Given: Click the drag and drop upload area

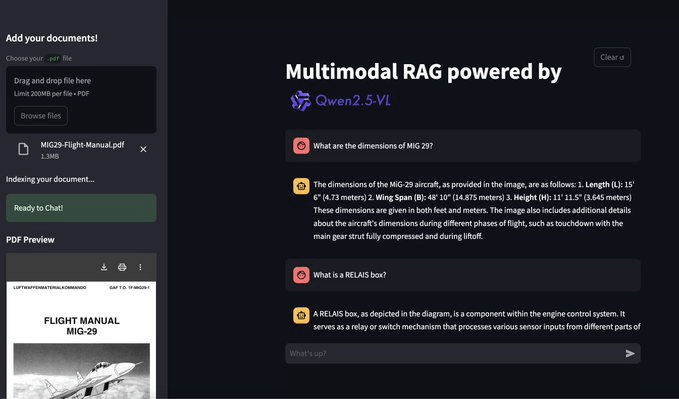Looking at the screenshot, I should pos(81,100).
